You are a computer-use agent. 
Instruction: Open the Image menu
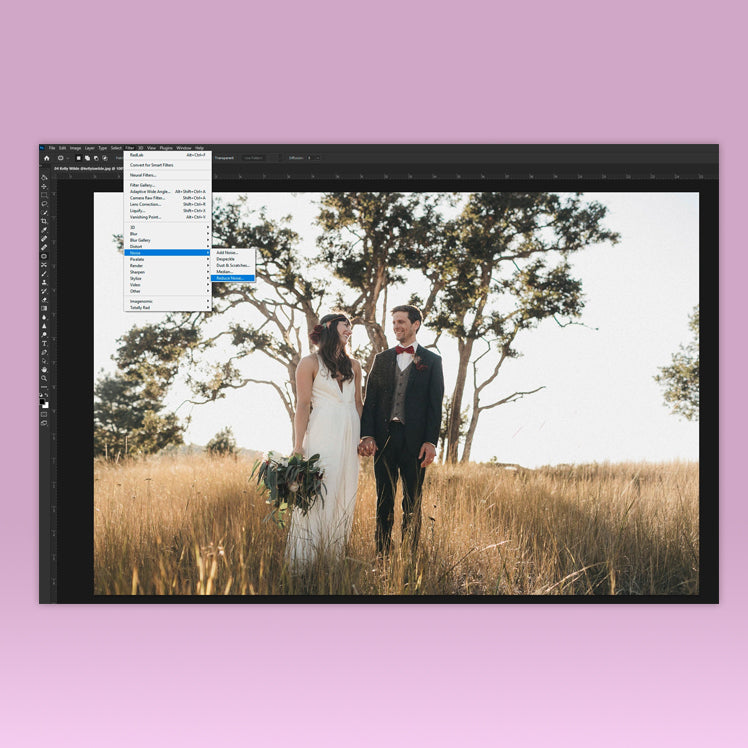pos(75,148)
